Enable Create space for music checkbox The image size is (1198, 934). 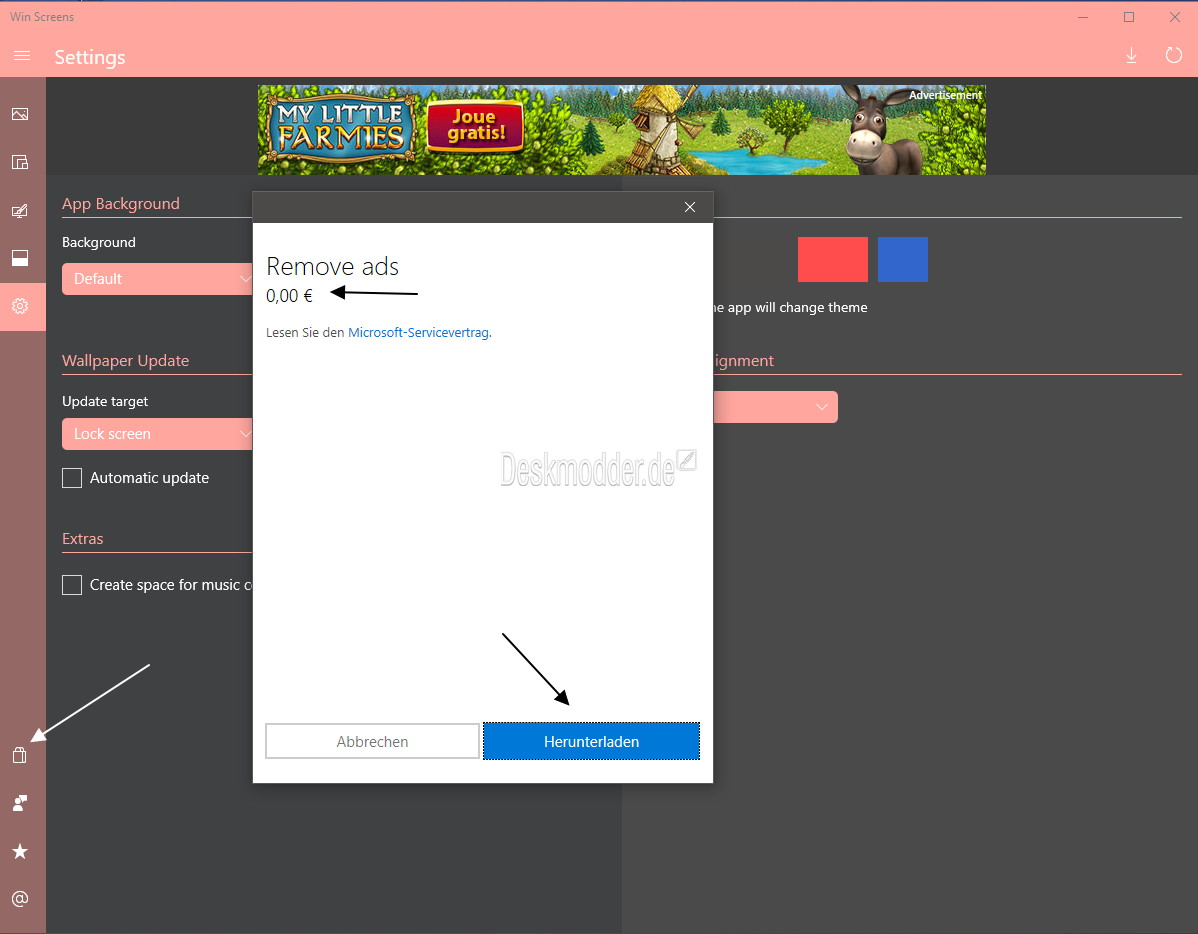click(x=72, y=585)
